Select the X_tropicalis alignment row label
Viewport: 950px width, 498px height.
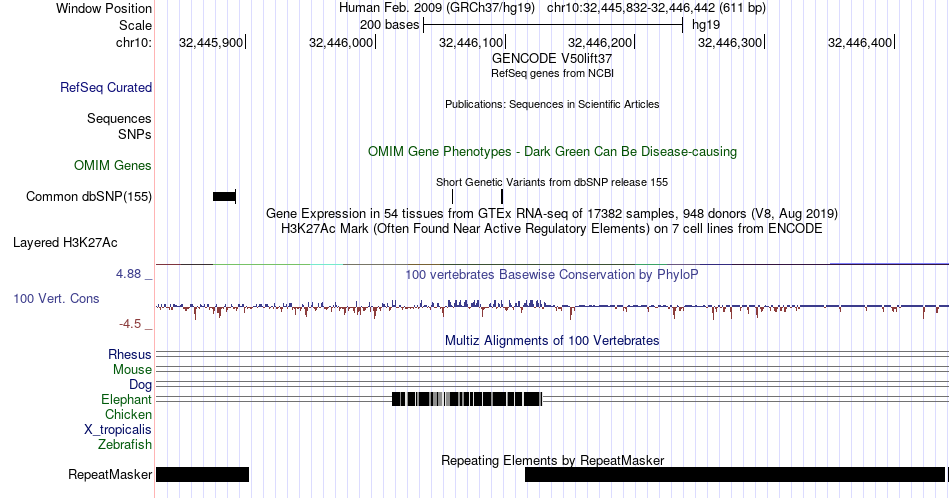(118, 430)
